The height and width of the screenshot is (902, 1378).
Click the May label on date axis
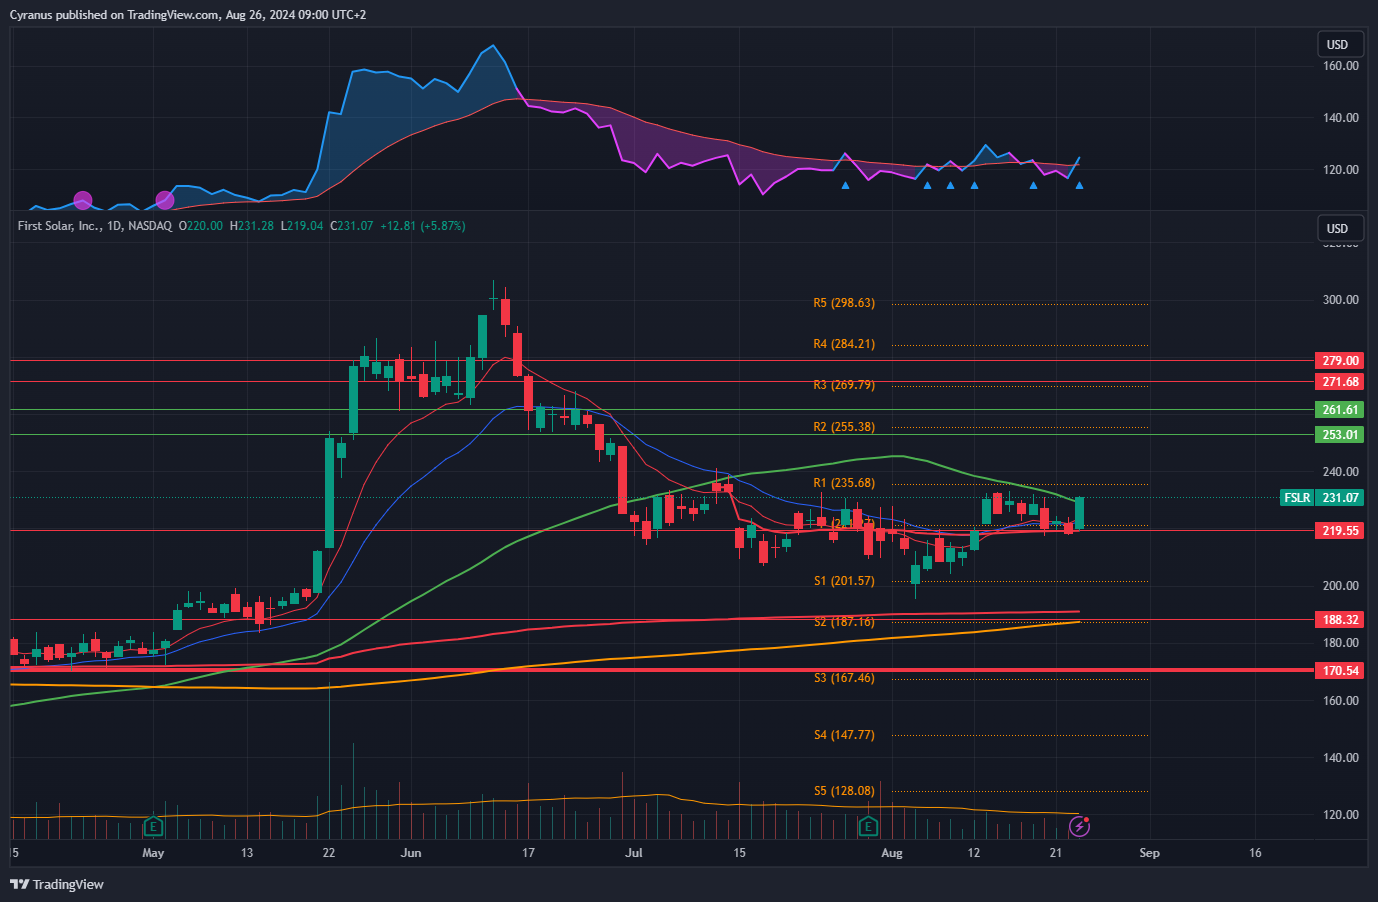[x=153, y=853]
